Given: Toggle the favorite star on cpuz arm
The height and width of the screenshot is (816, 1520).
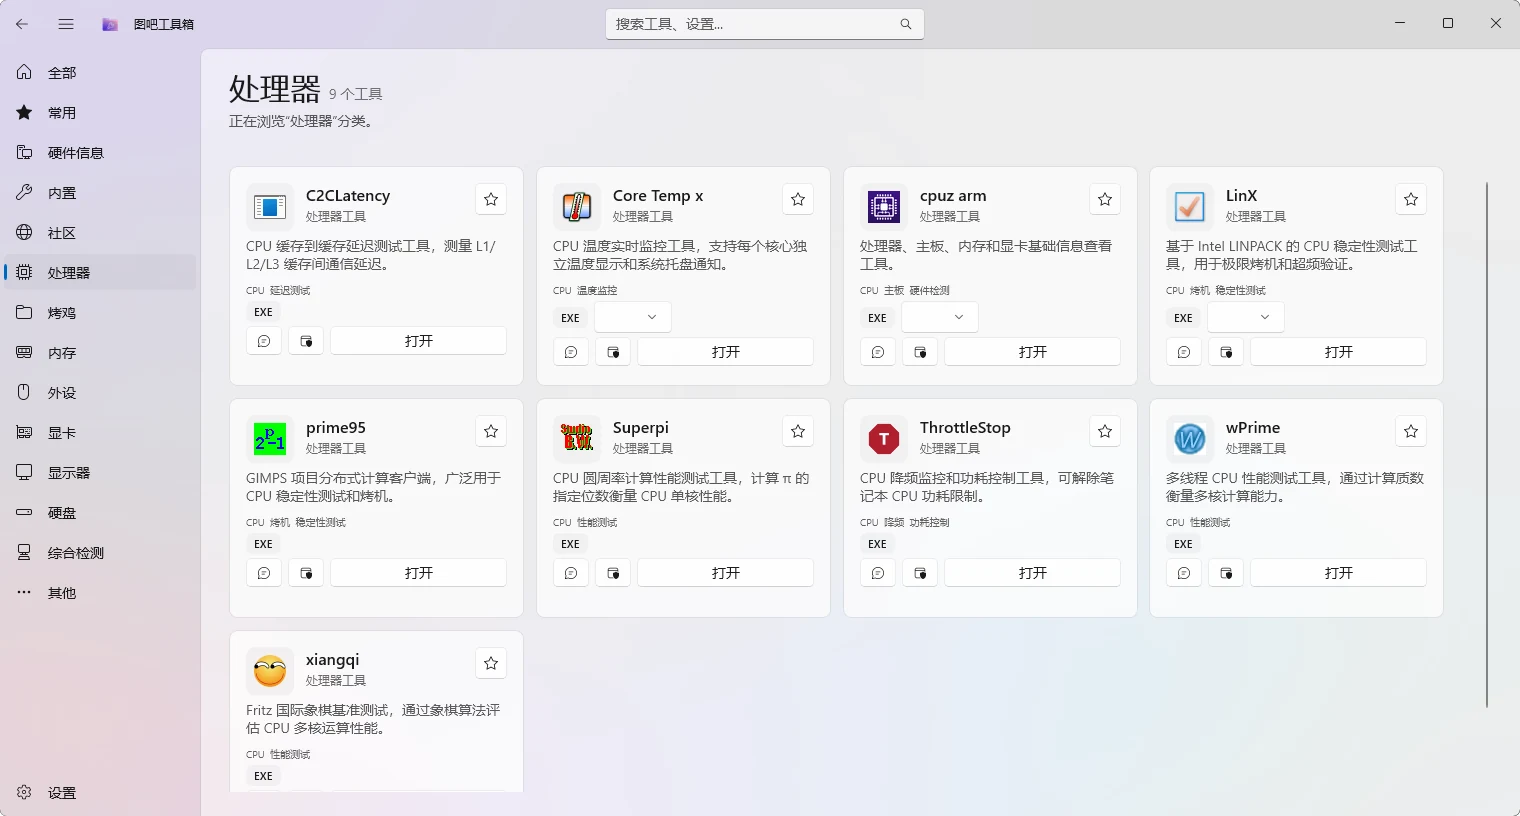Looking at the screenshot, I should point(1105,199).
